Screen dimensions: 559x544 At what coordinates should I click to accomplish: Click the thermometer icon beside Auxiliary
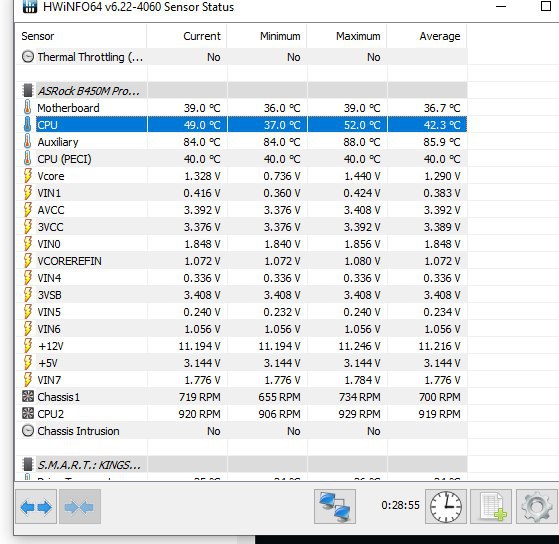click(27, 142)
